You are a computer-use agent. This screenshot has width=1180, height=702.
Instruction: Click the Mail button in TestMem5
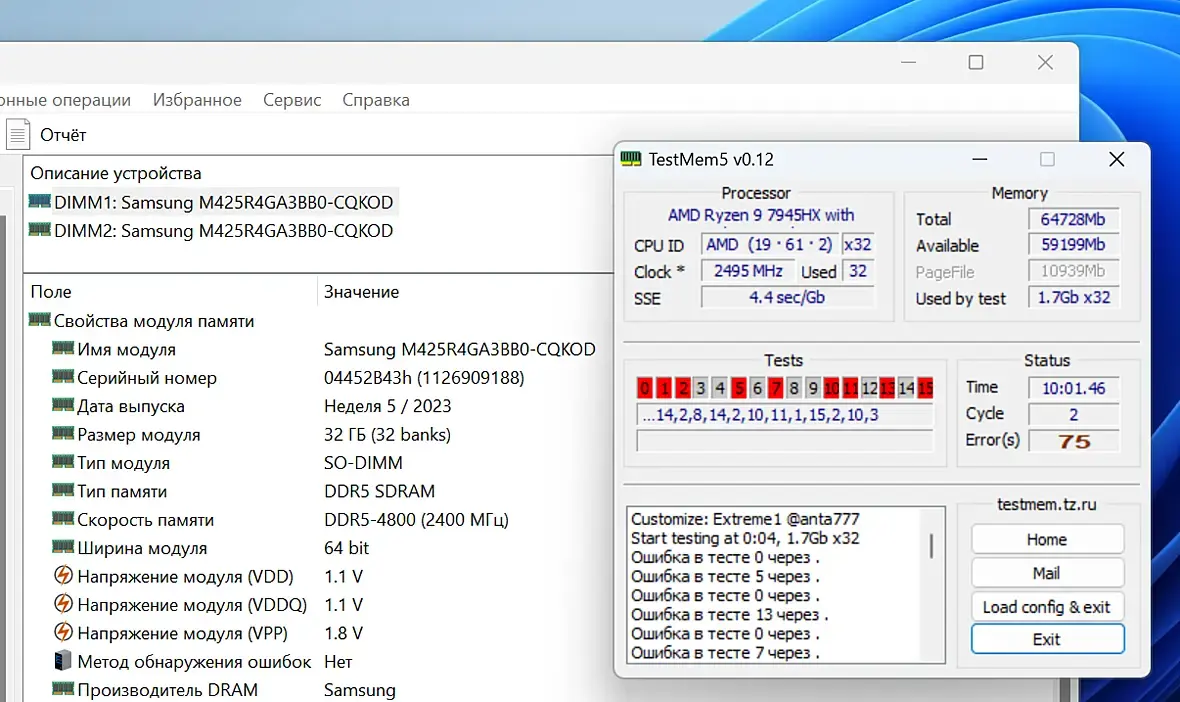point(1047,573)
